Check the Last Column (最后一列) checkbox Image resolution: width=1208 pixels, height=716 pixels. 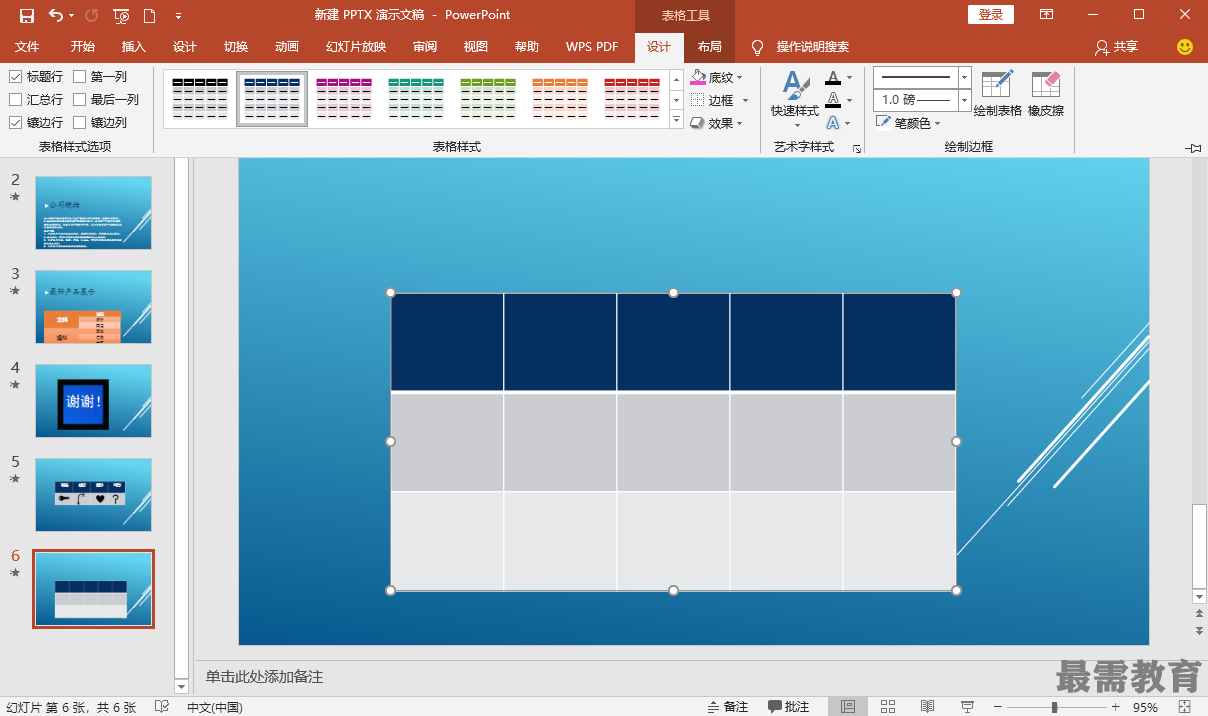(x=79, y=100)
